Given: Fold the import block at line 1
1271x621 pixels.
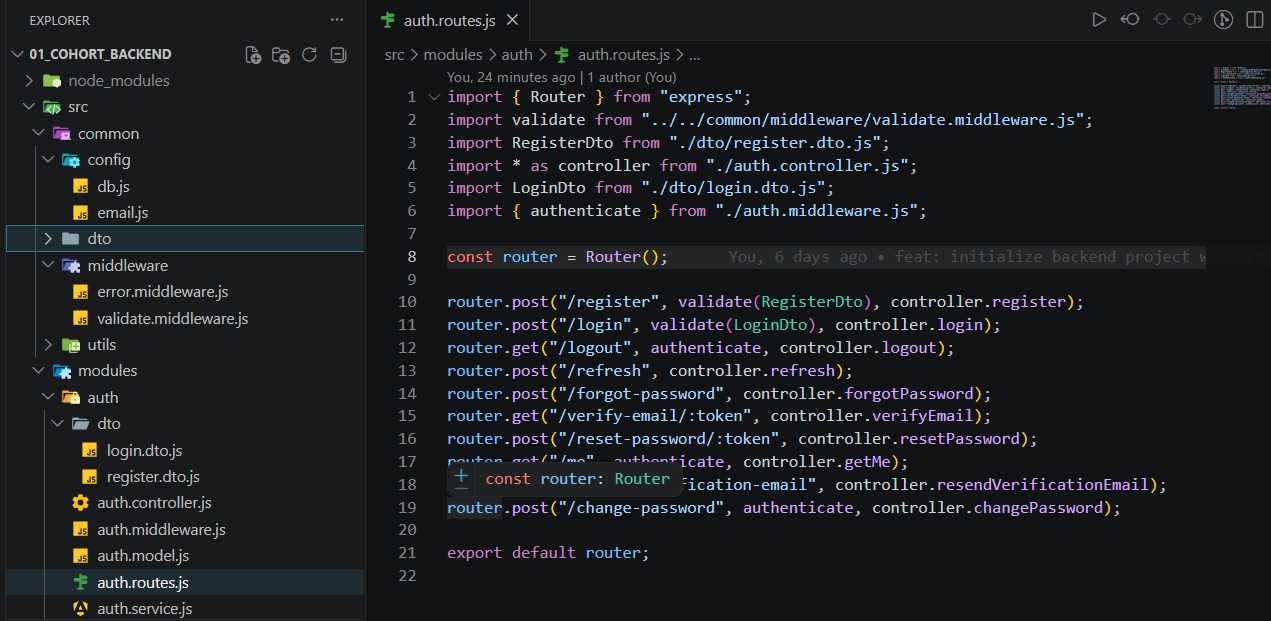Looking at the screenshot, I should [434, 97].
